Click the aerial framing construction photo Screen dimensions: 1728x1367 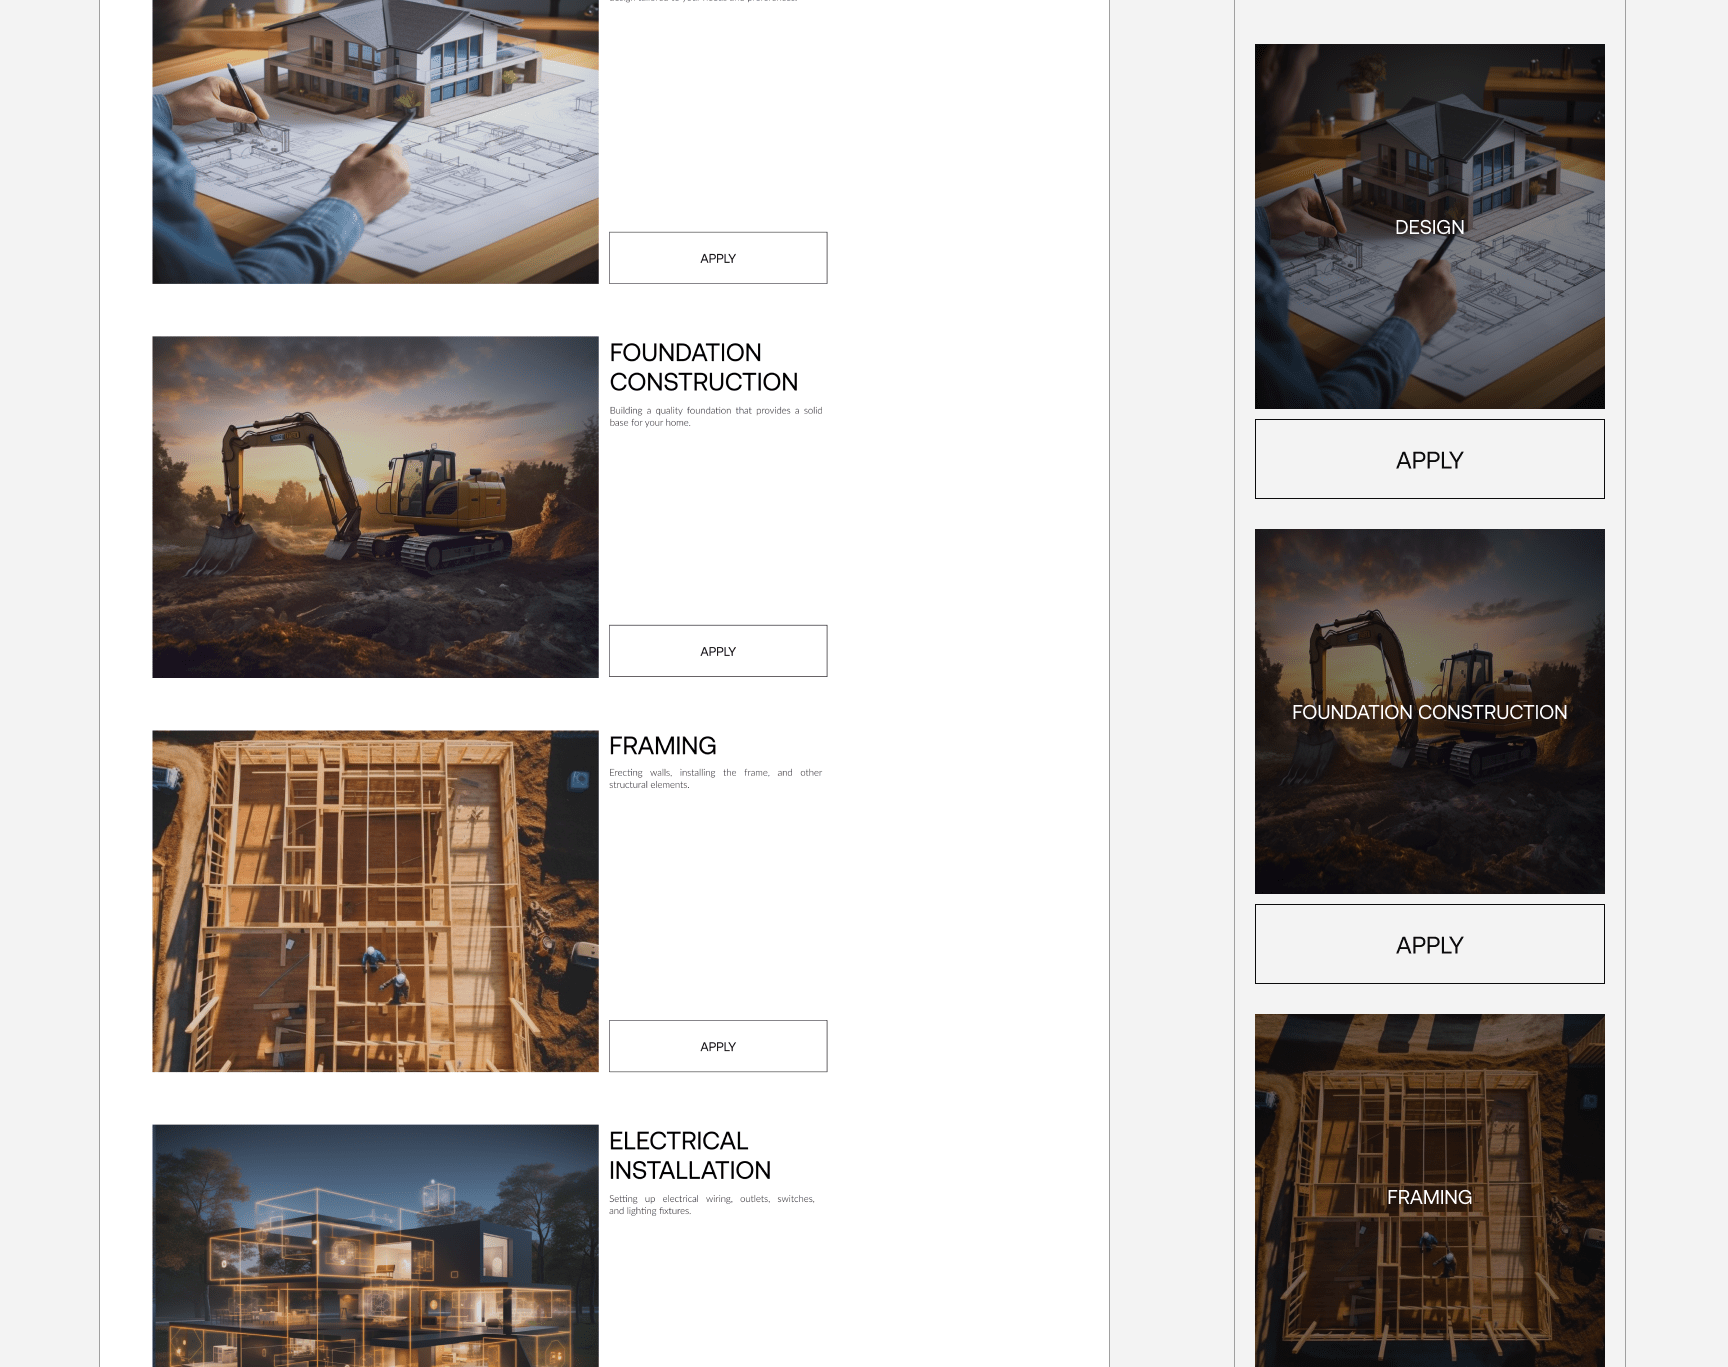[375, 900]
